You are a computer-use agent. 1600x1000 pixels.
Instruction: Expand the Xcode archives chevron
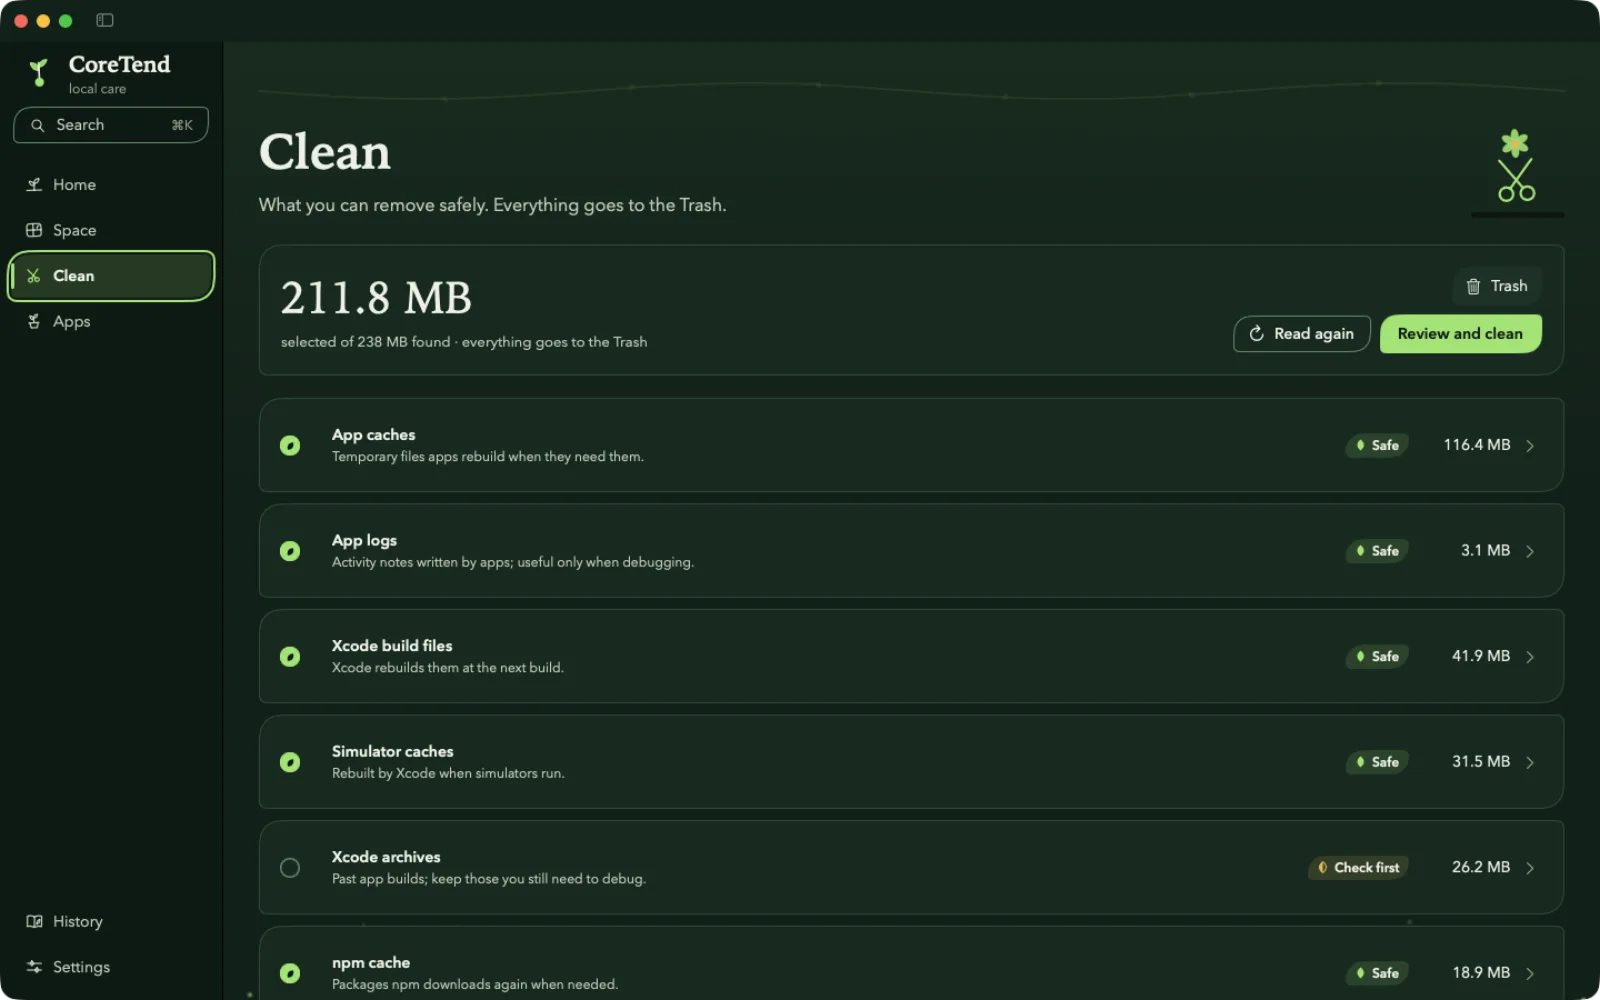click(x=1530, y=868)
